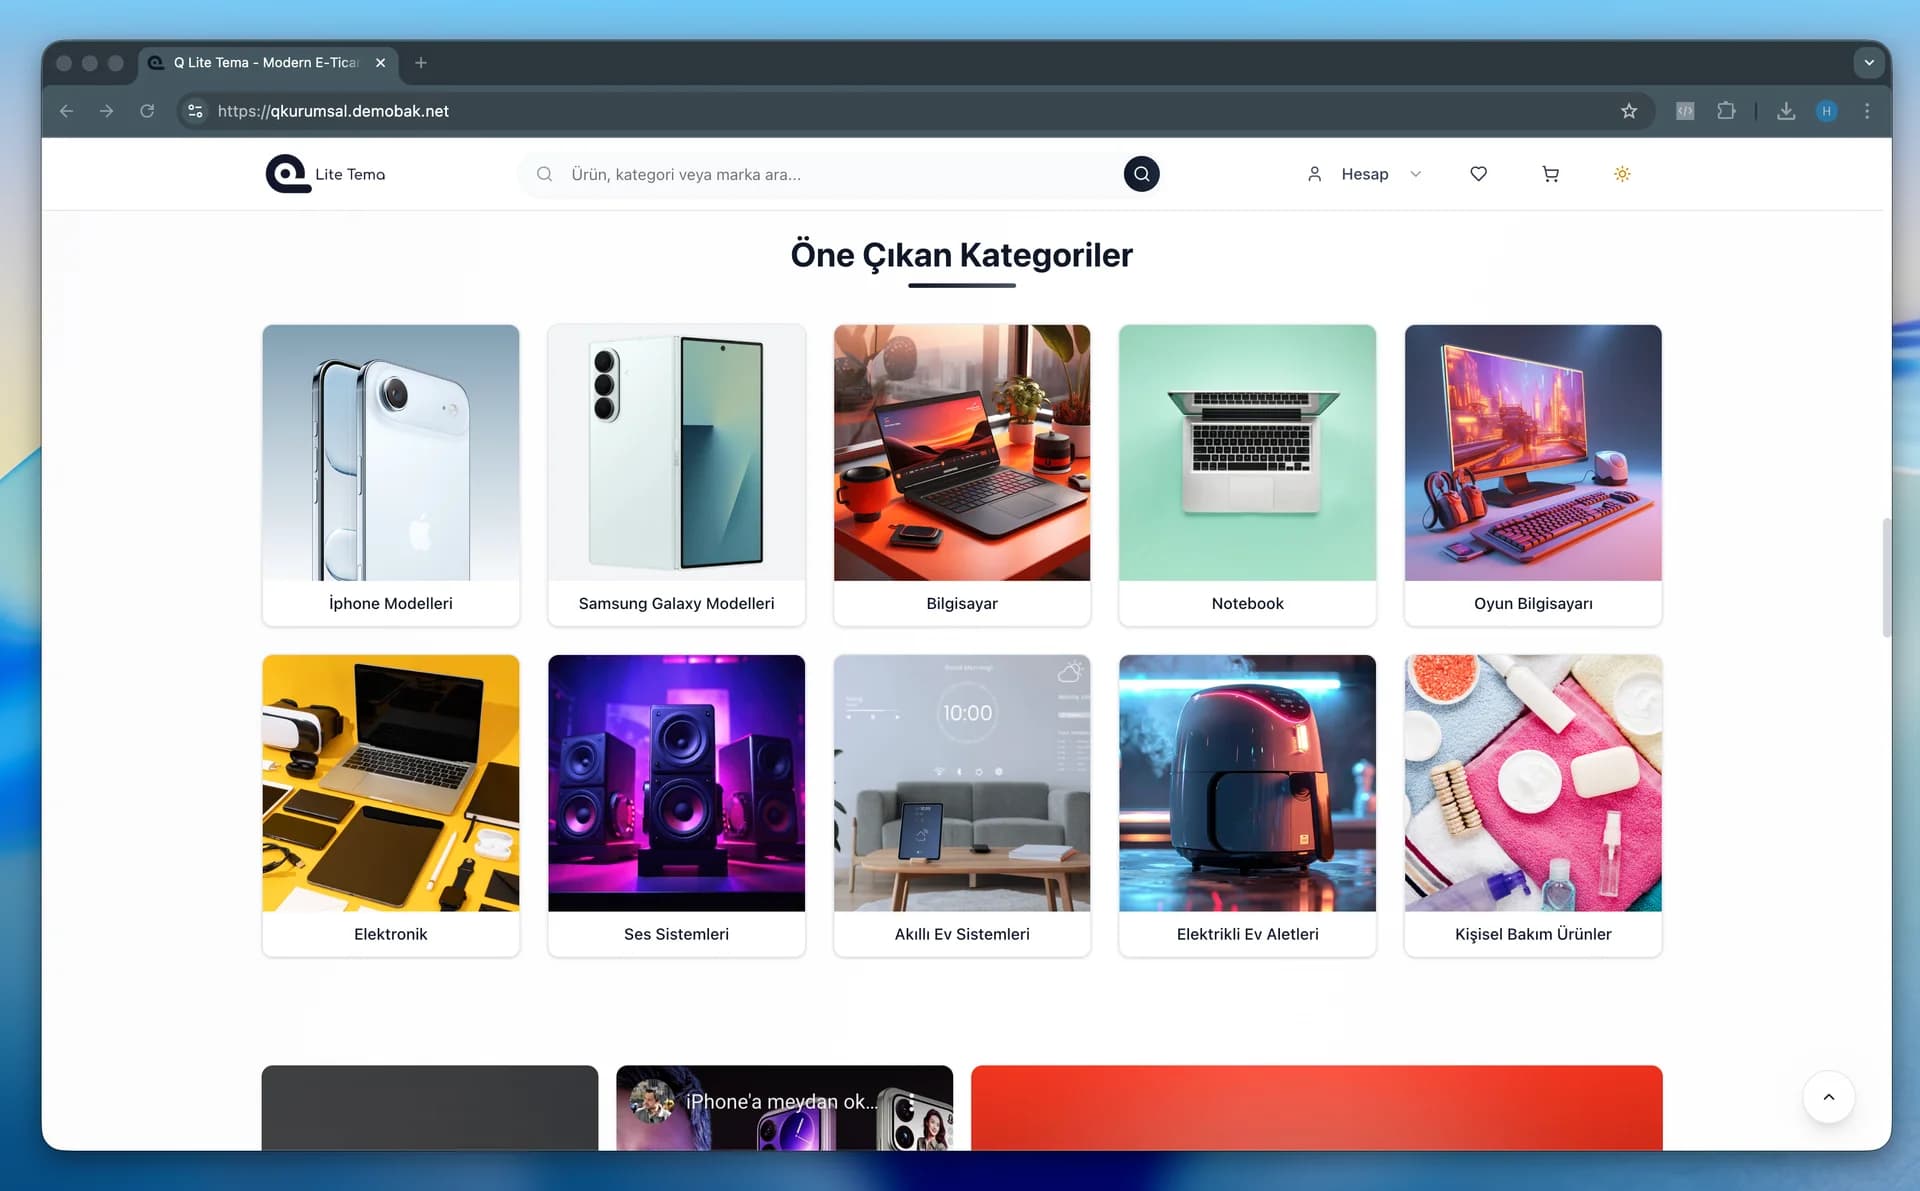The height and width of the screenshot is (1191, 1920).
Task: Open browser extensions puzzle icon
Action: point(1726,111)
